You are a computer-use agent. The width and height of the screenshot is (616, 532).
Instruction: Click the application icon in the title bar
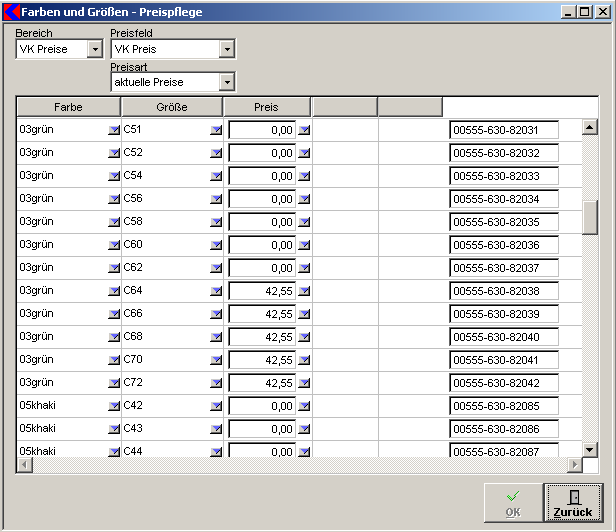[x=11, y=12]
